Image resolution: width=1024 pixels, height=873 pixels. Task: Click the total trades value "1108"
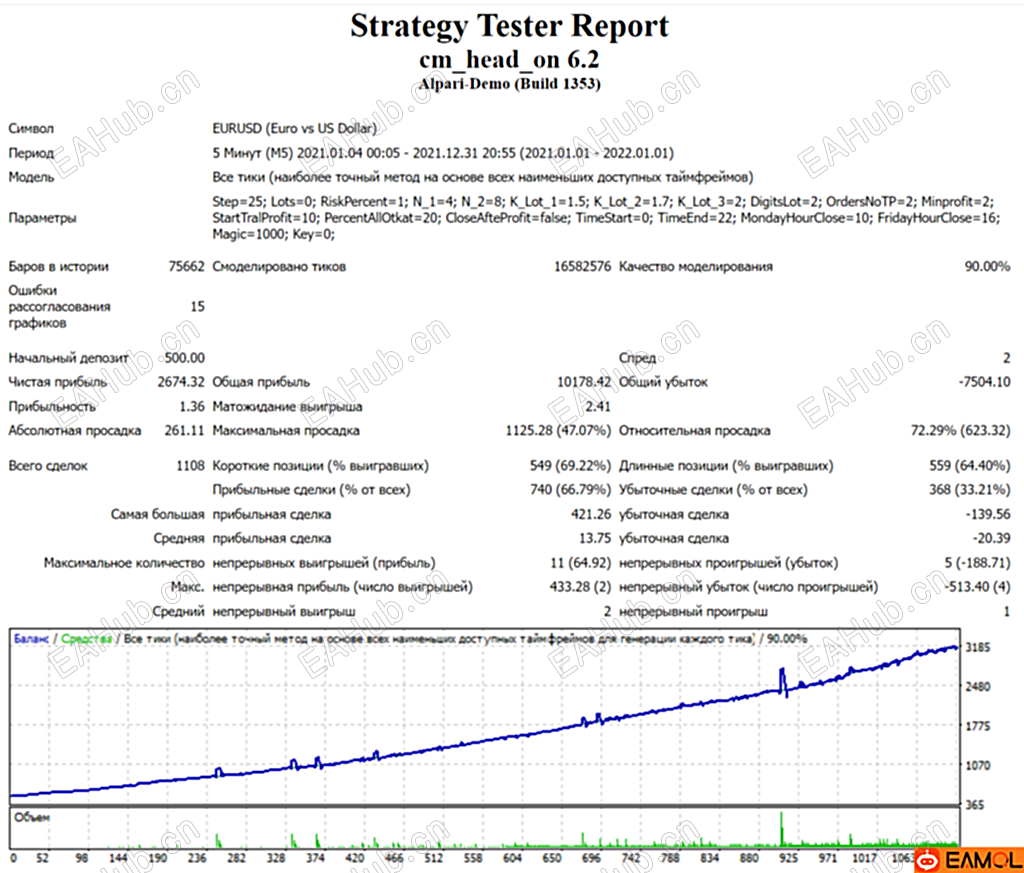click(x=190, y=466)
